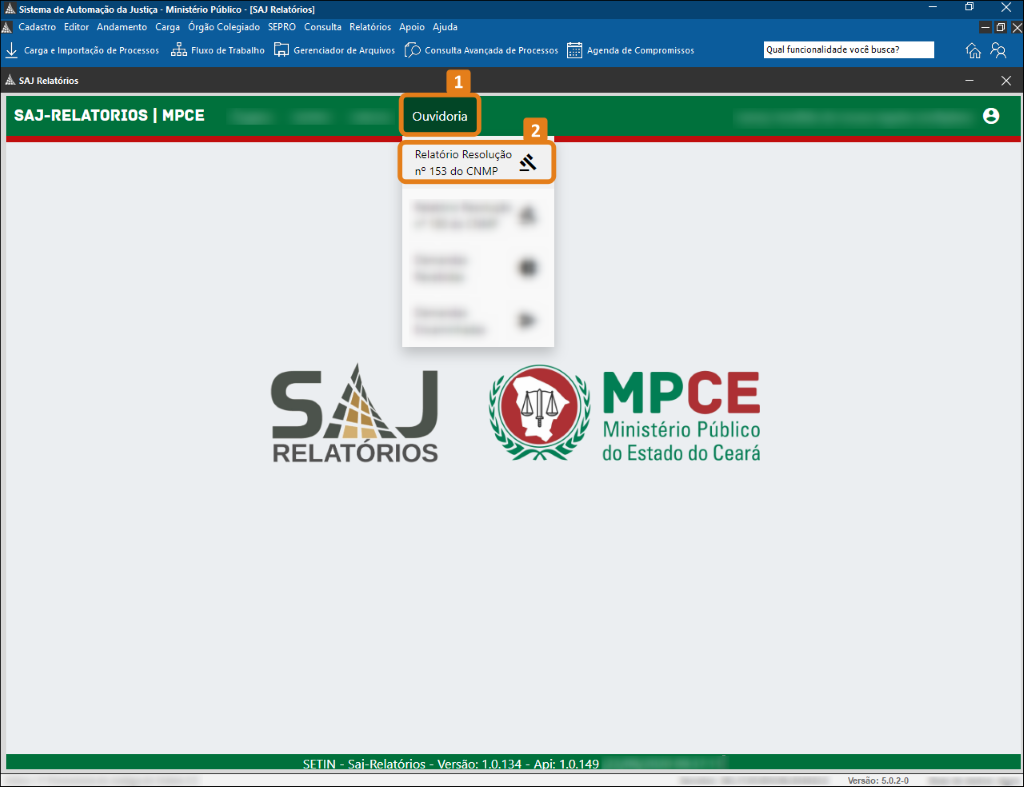
Task: Click the SAJ Relatórios panel title icon
Action: (x=10, y=80)
